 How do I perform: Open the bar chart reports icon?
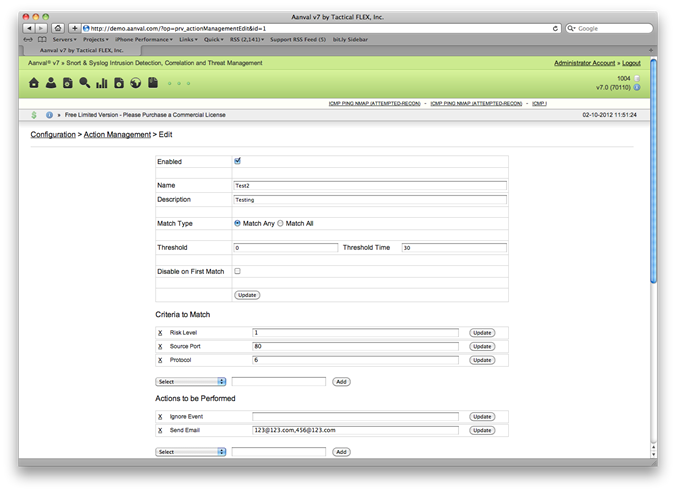[102, 83]
